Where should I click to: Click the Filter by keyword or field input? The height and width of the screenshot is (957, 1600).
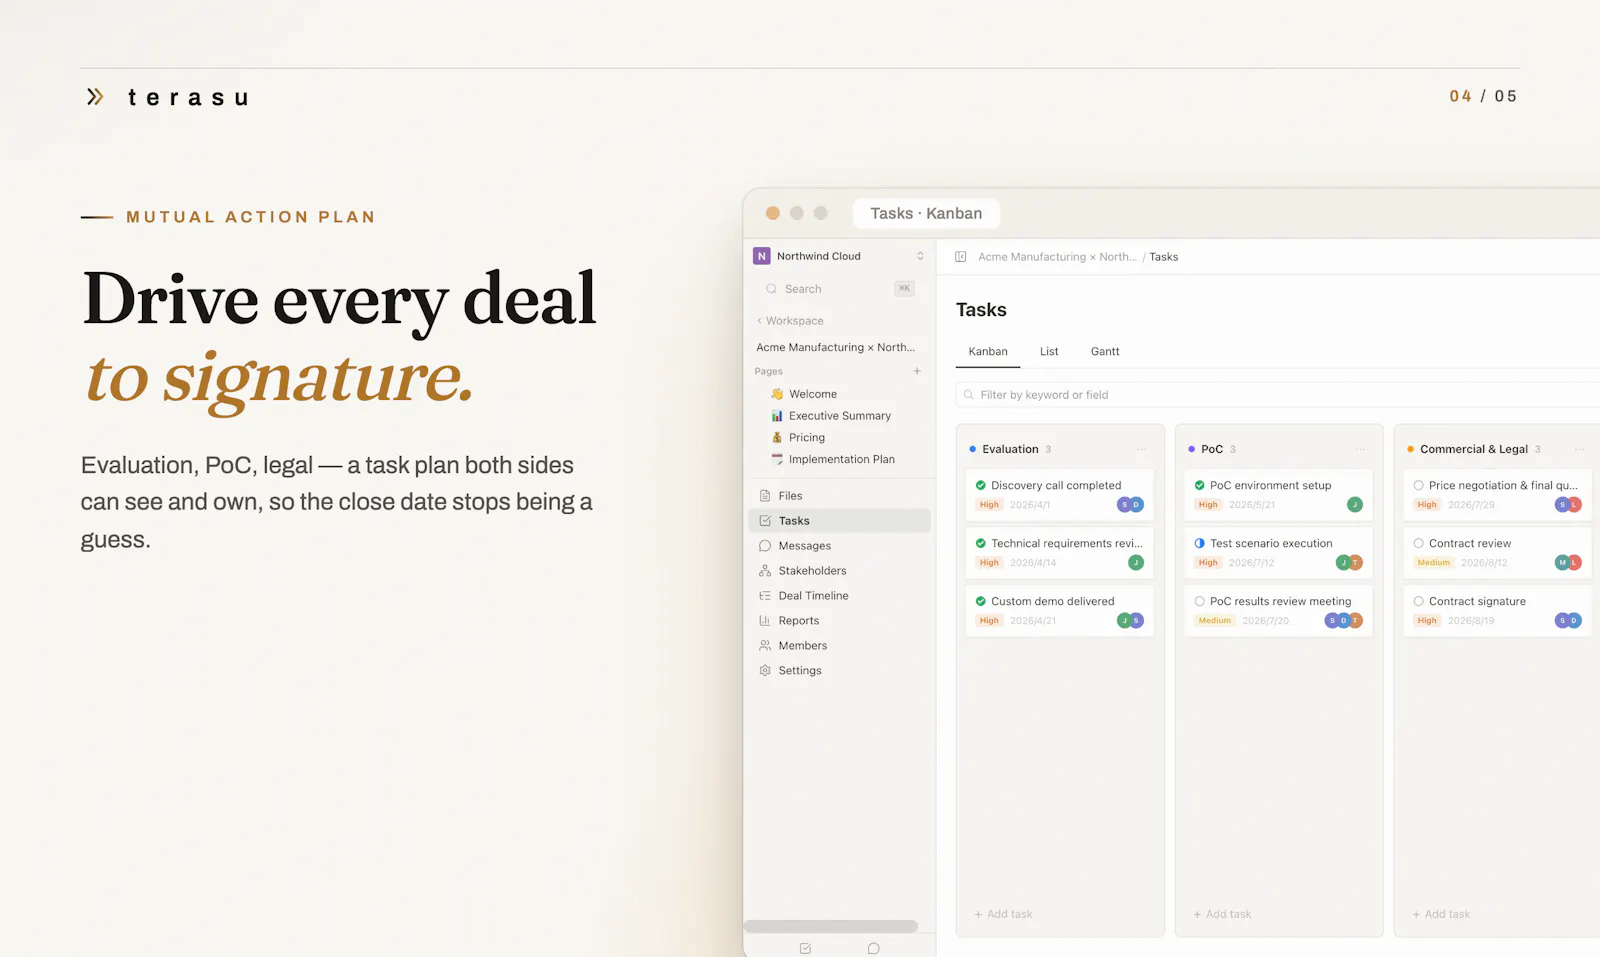point(1280,395)
